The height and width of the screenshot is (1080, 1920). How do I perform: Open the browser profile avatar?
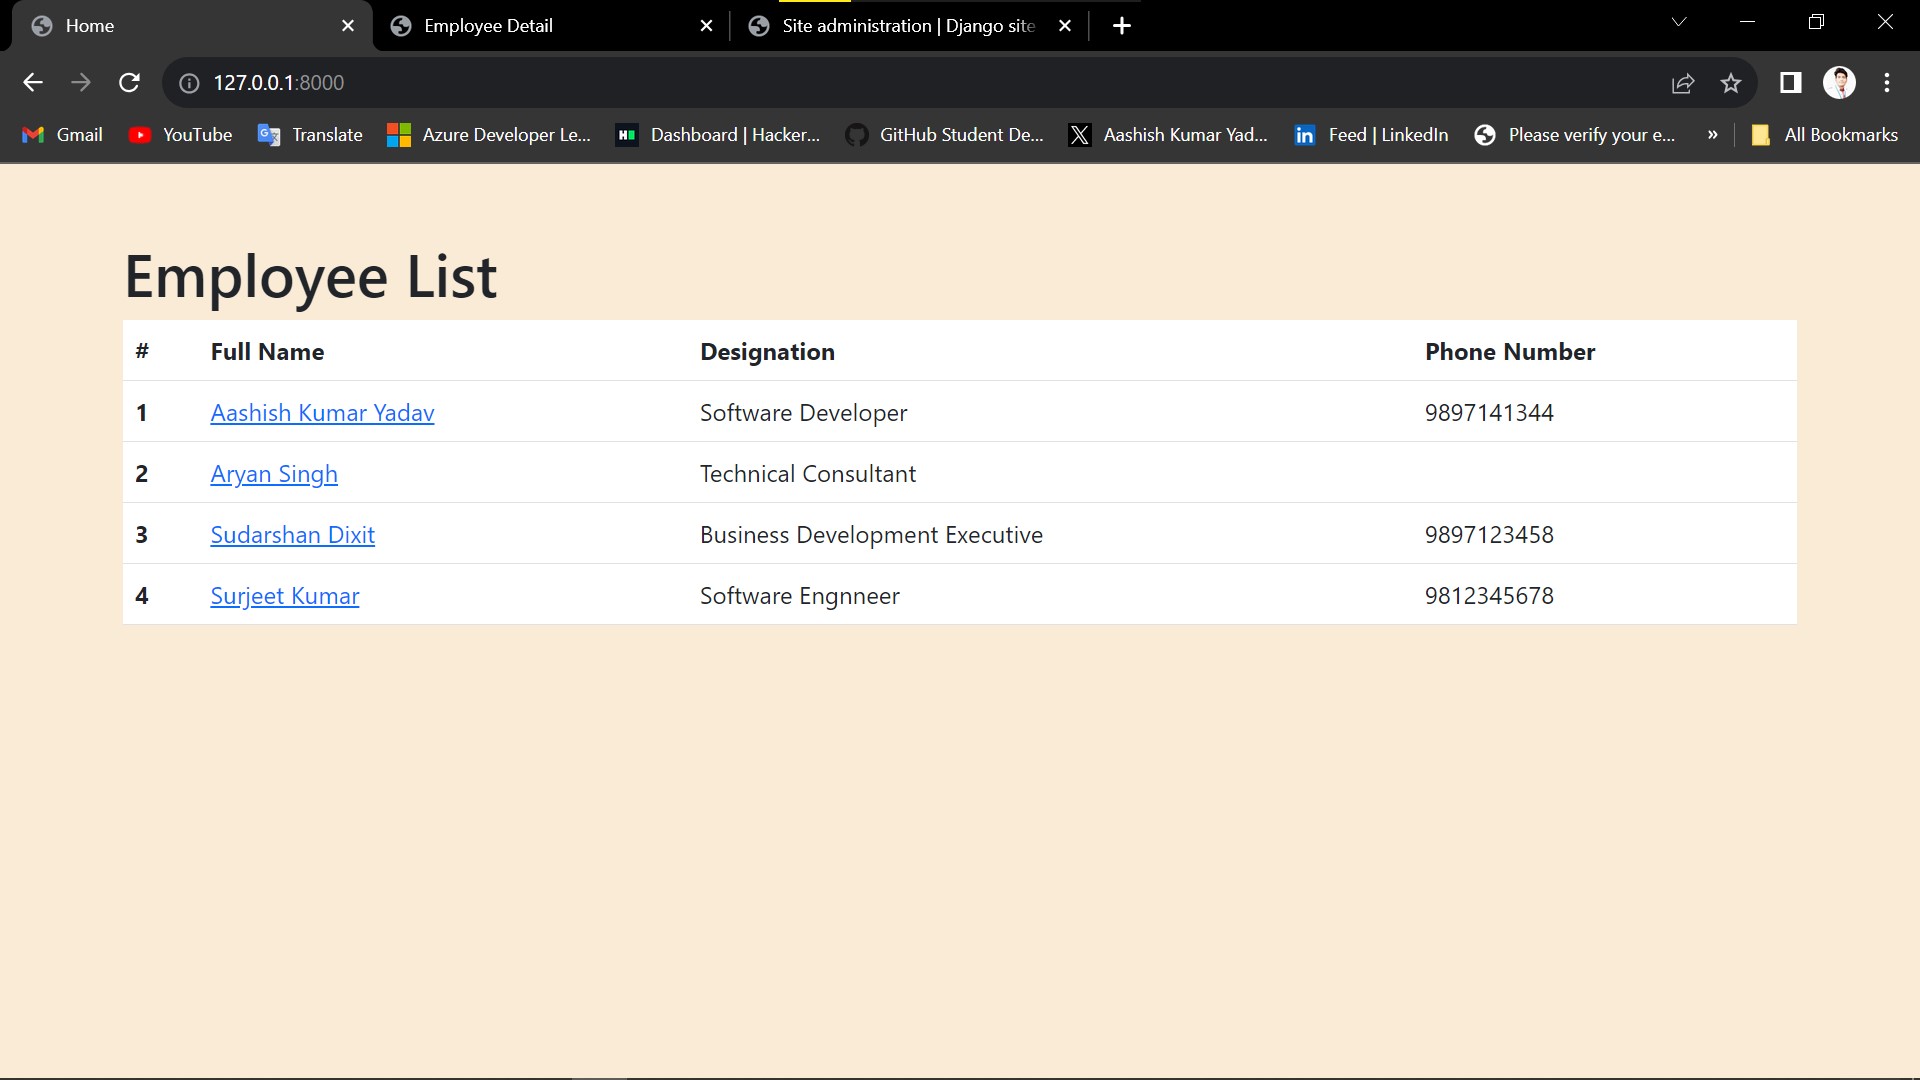click(1841, 83)
